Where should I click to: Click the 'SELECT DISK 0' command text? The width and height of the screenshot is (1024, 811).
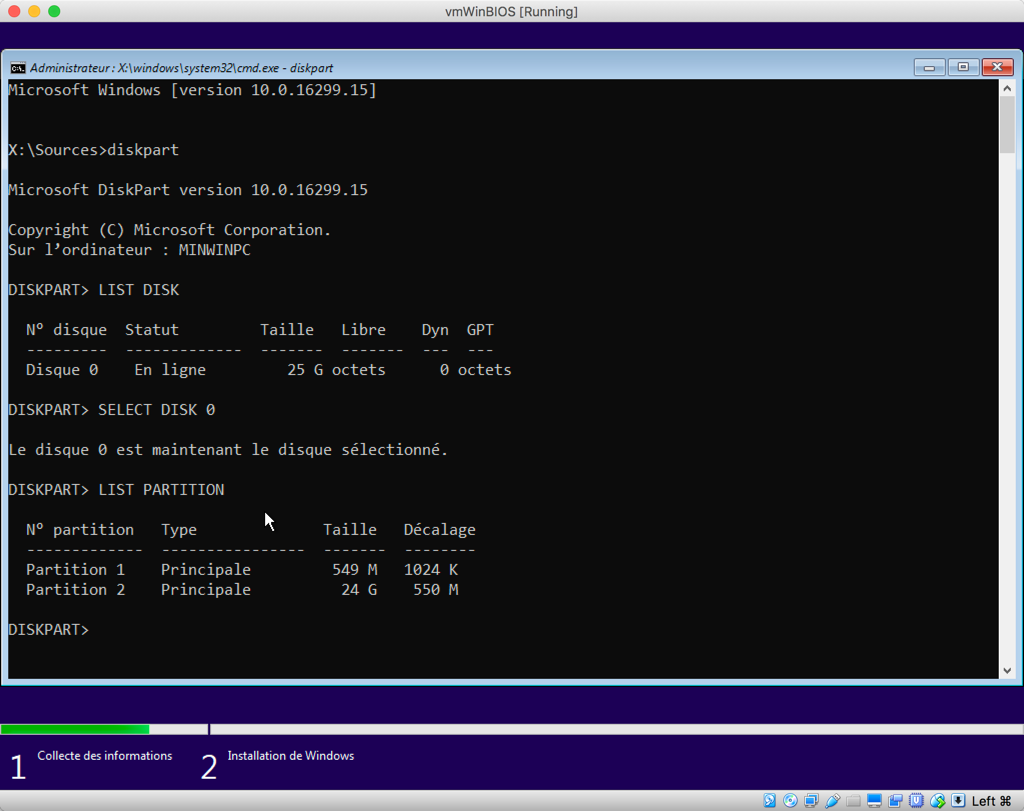pyautogui.click(x=157, y=409)
